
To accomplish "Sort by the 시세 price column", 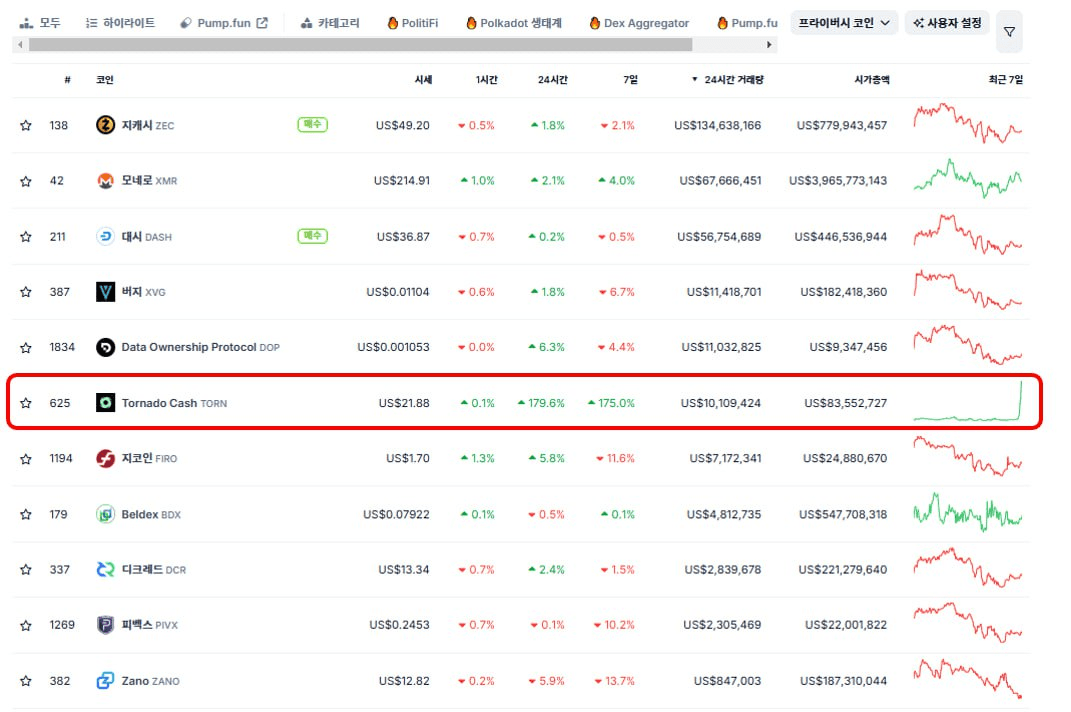I will tap(423, 80).
